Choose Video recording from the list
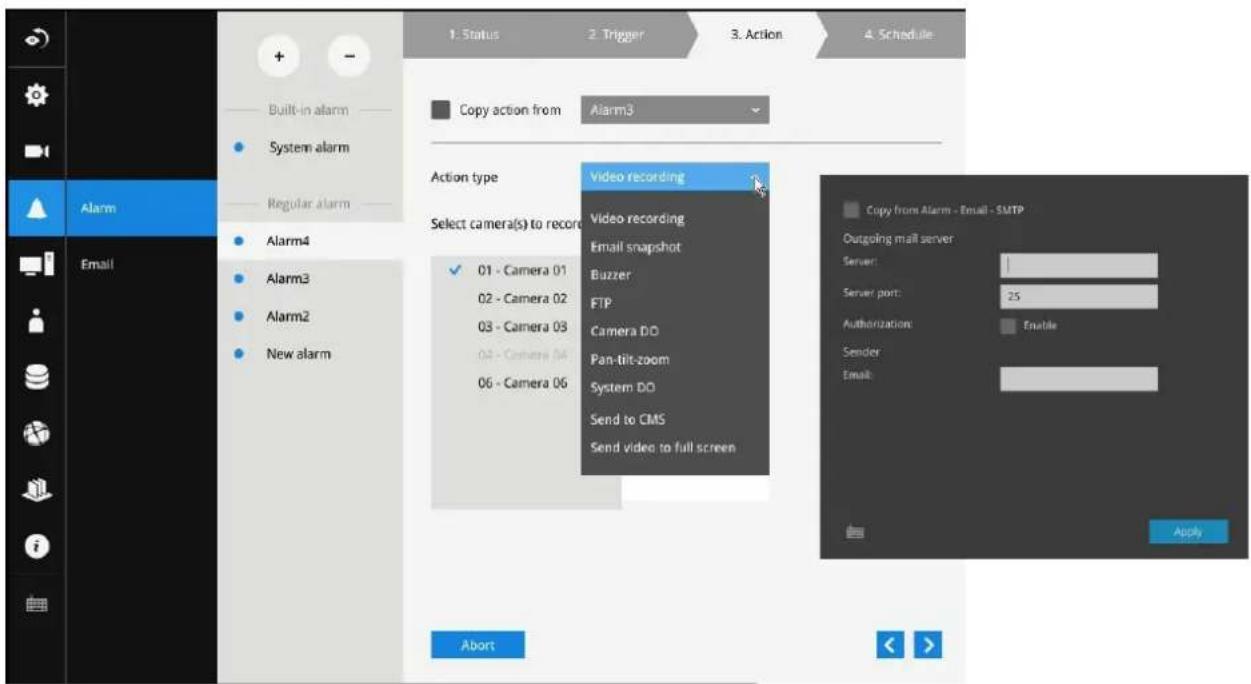 [637, 218]
